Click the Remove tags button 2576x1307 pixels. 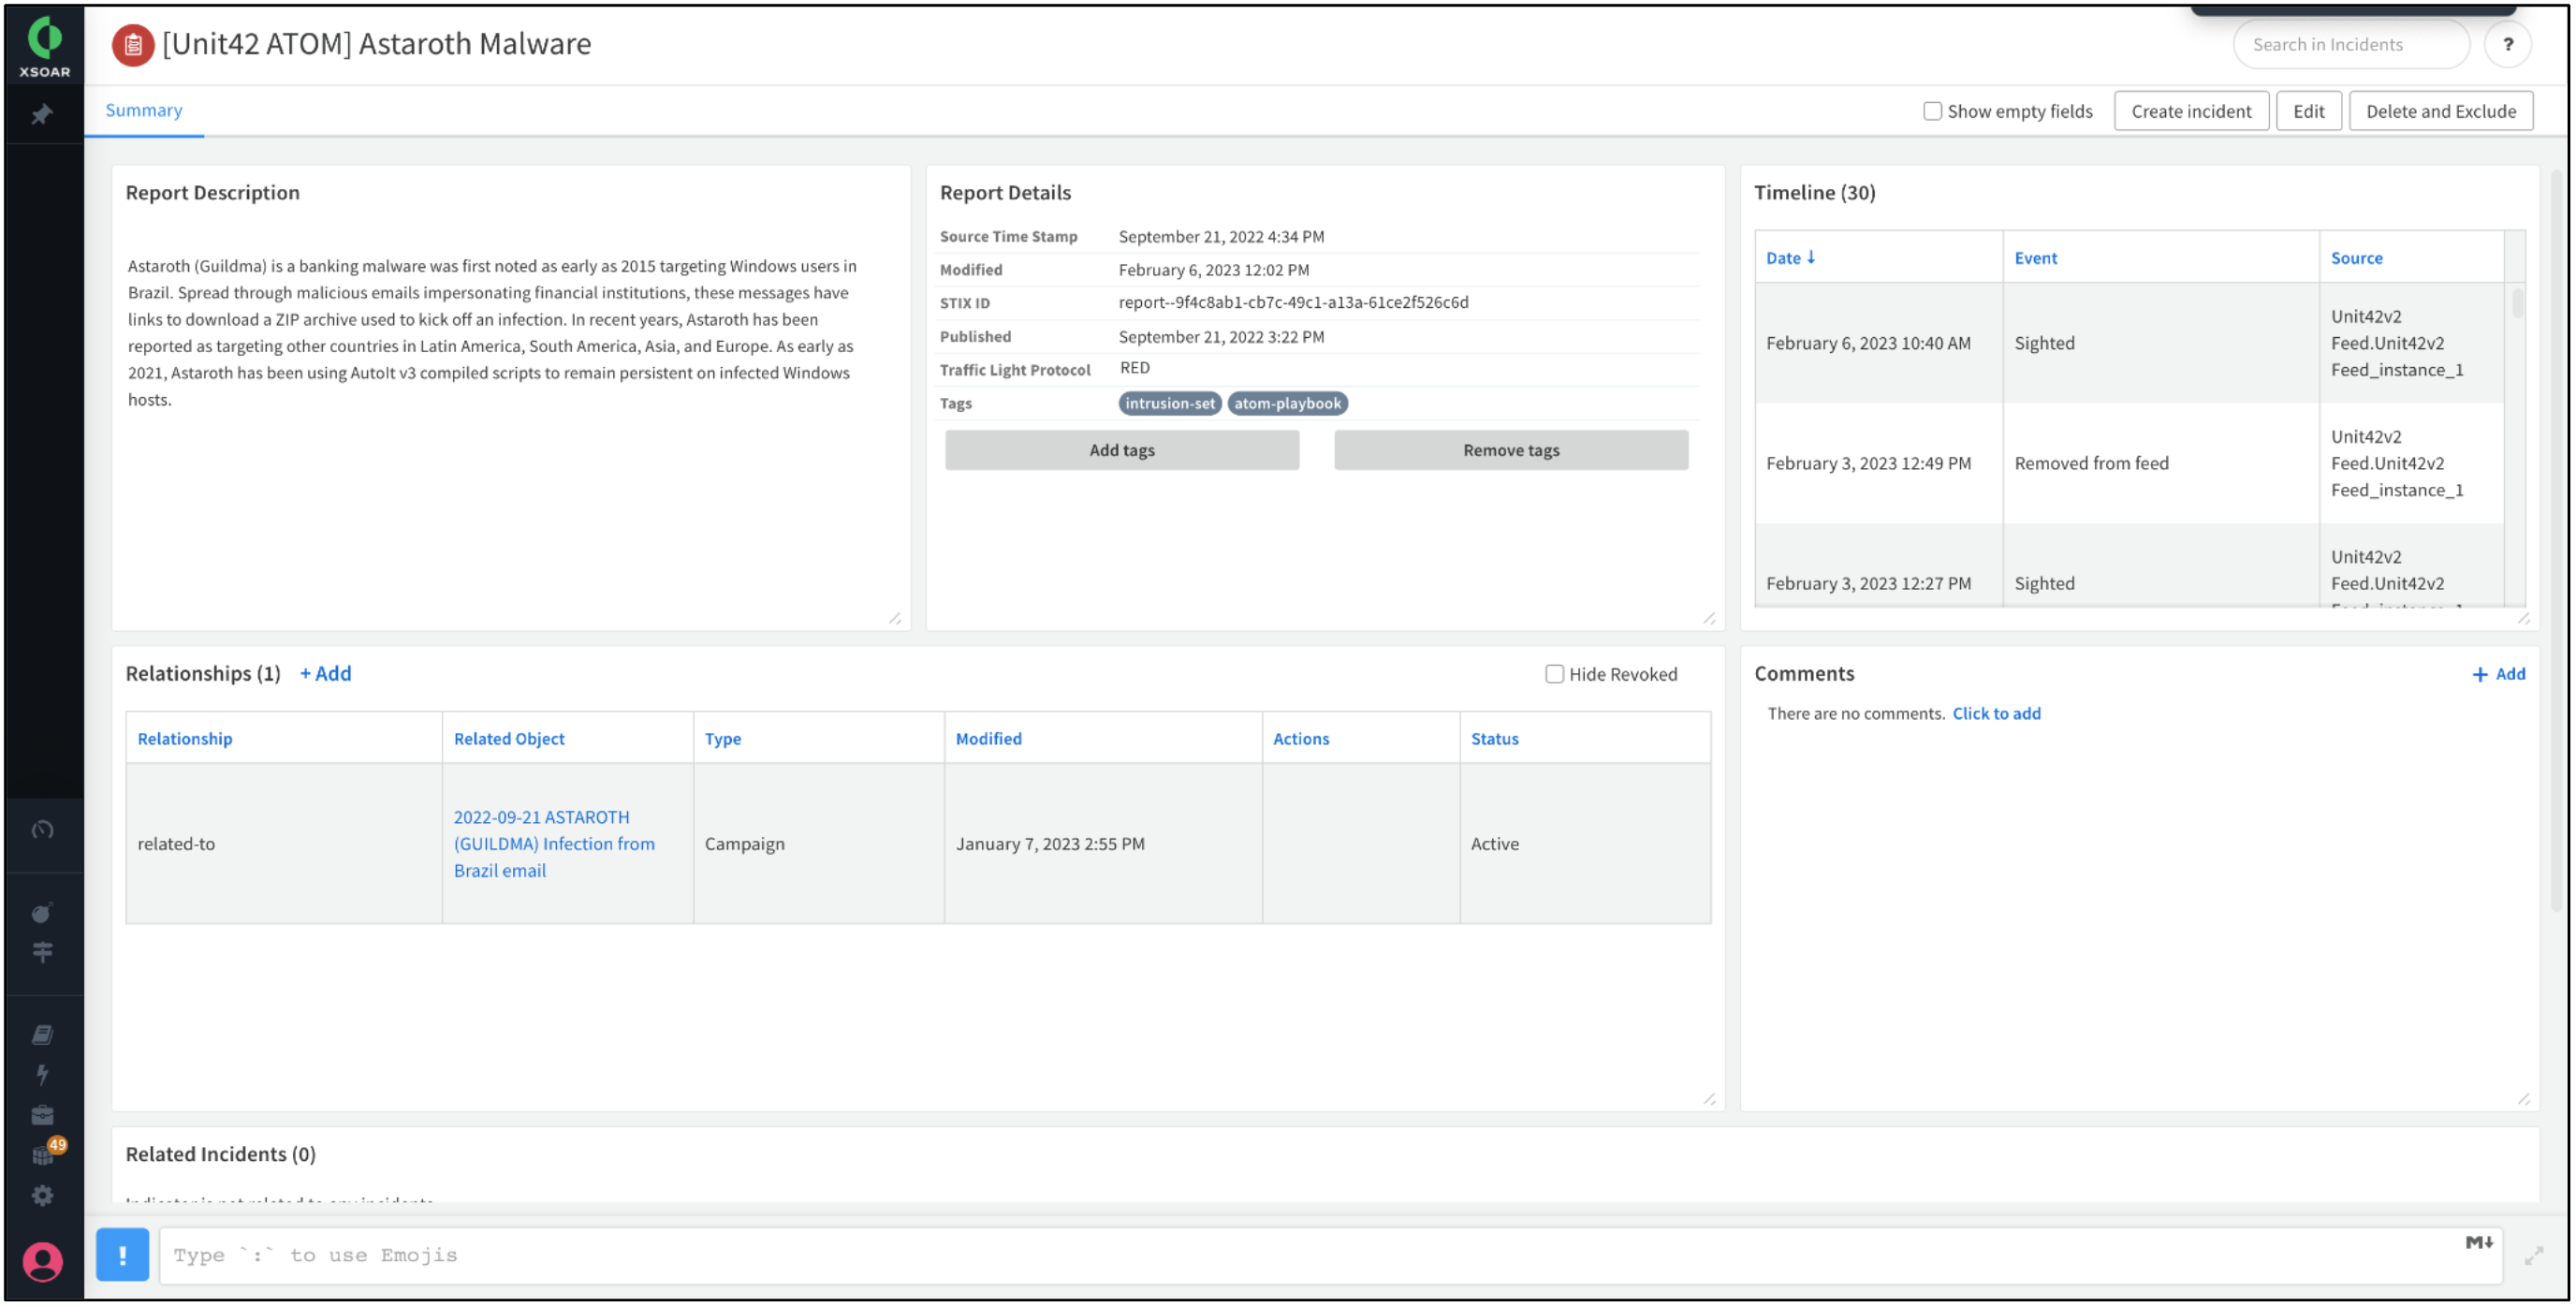(x=1510, y=450)
